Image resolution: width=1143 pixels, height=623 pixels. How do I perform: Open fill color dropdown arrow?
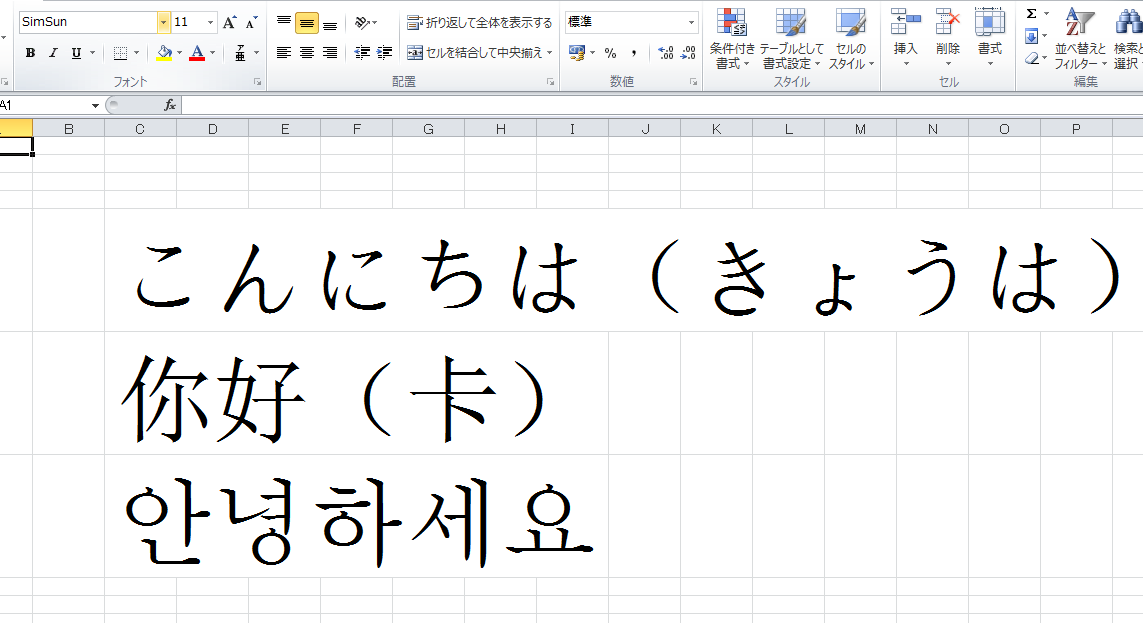179,52
